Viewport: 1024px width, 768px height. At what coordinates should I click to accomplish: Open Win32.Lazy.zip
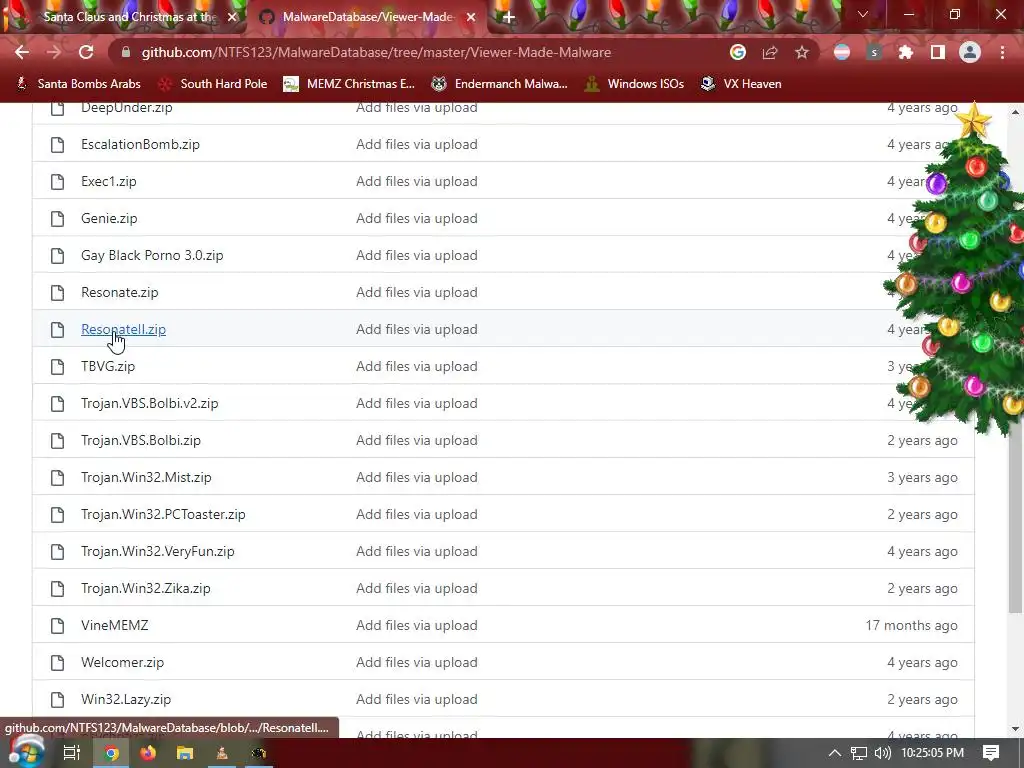click(x=126, y=699)
